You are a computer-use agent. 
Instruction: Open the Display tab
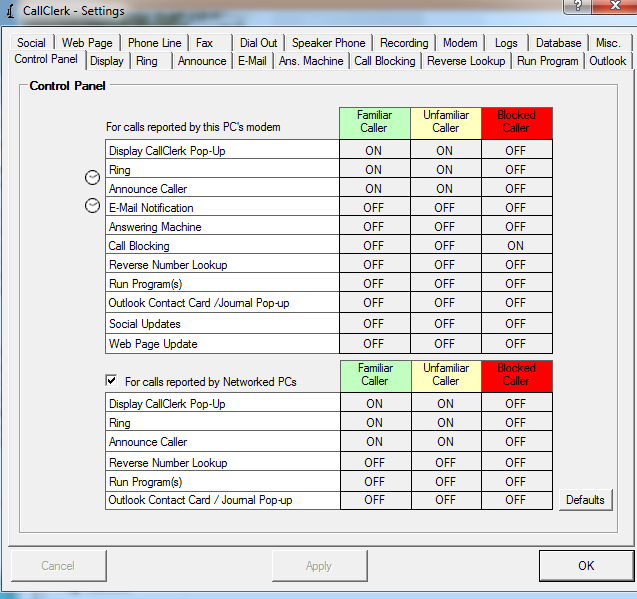coord(106,61)
